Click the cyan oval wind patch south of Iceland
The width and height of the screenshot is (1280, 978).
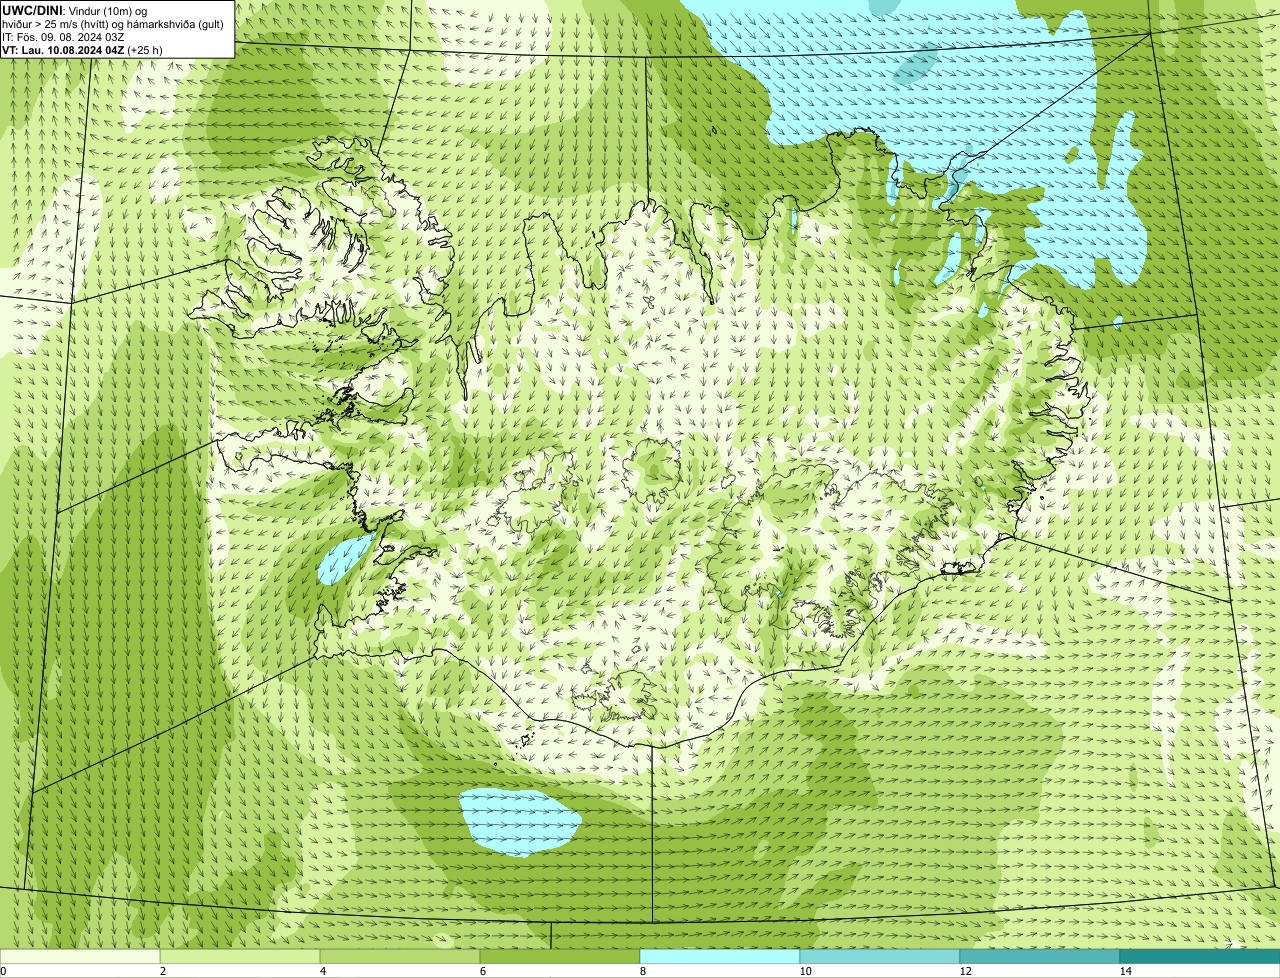520,821
